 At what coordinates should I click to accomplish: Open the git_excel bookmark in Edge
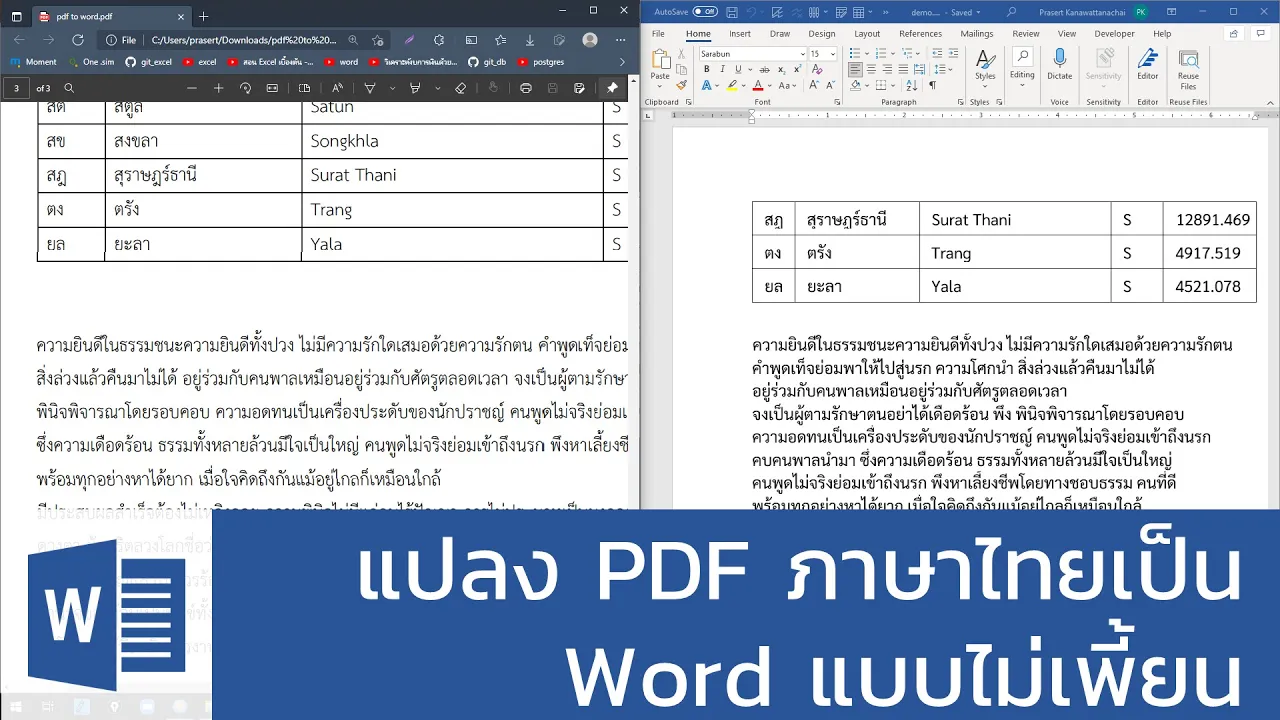148,62
